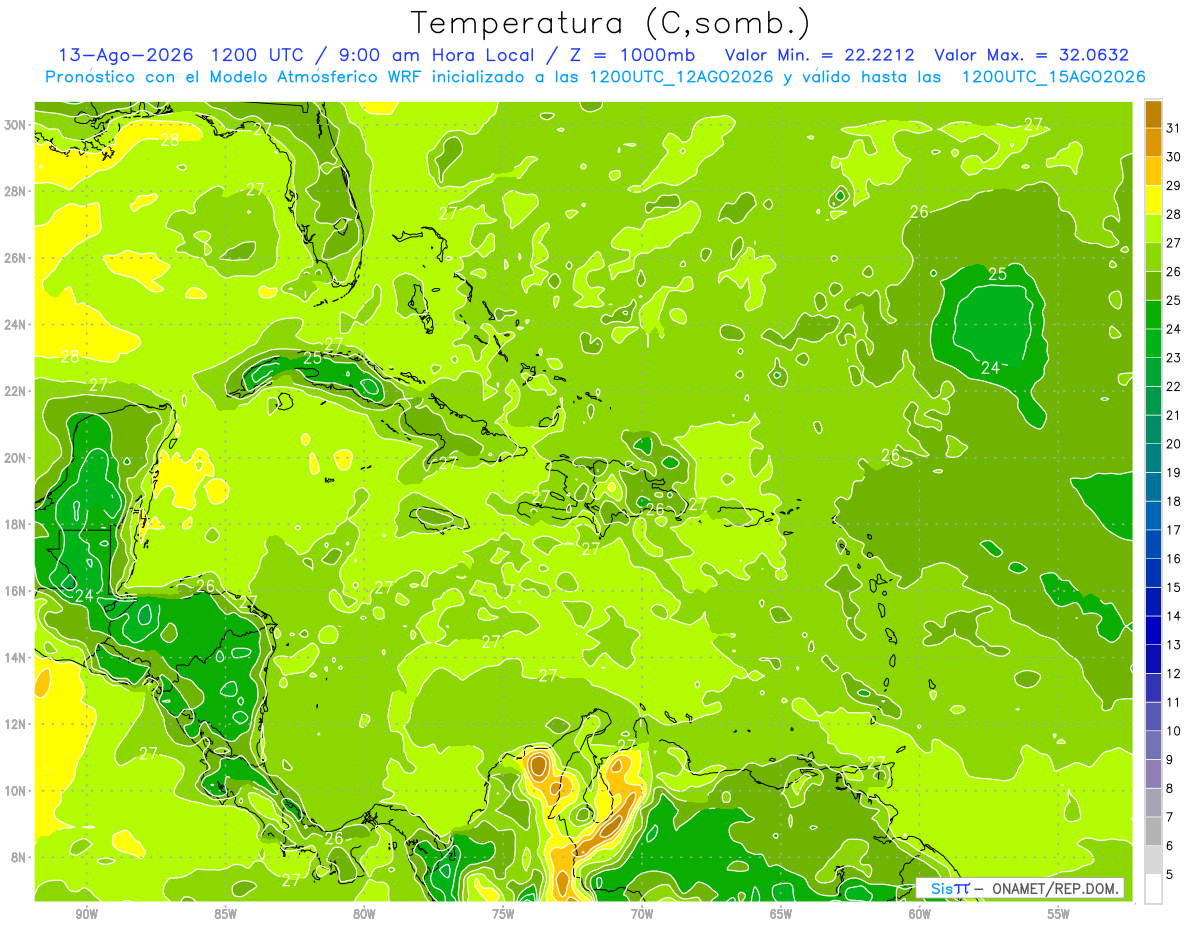Click valid-until time "1200UTC_15AGO2026"
Image resolution: width=1200 pixels, height=927 pixels.
(1053, 77)
